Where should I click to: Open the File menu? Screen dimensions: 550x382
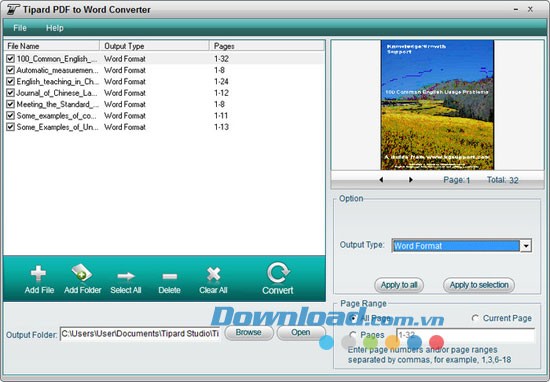pos(20,28)
